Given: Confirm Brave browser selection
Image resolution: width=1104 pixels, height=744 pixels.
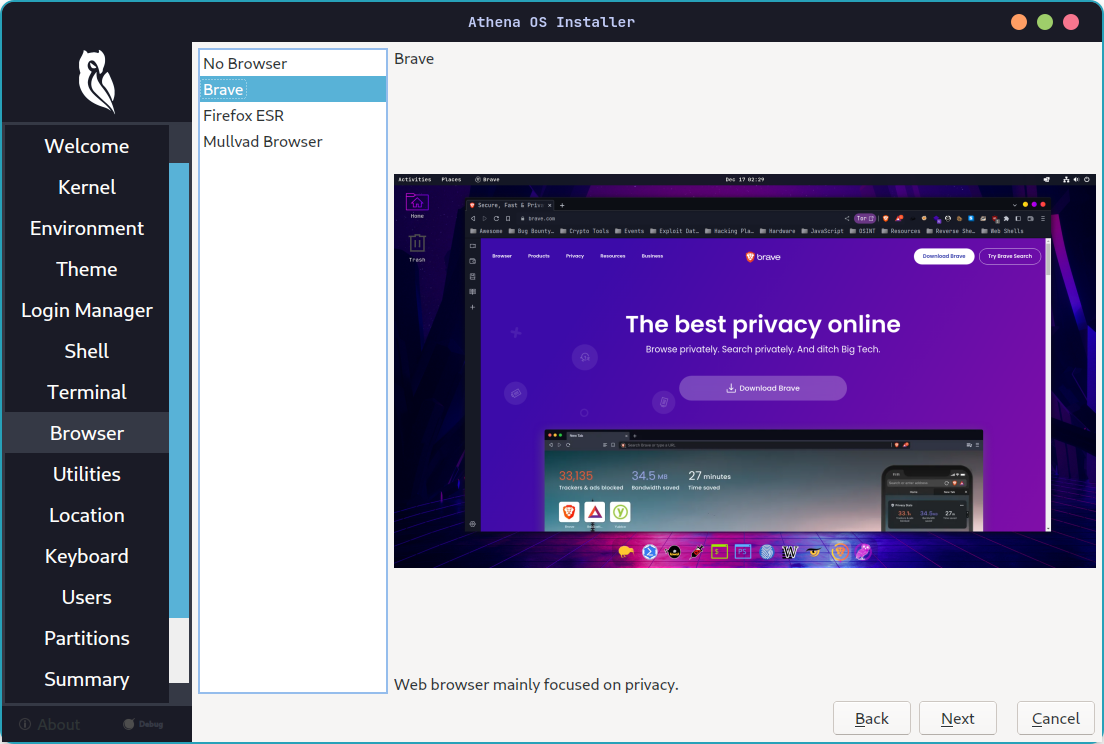Looking at the screenshot, I should pyautogui.click(x=222, y=89).
